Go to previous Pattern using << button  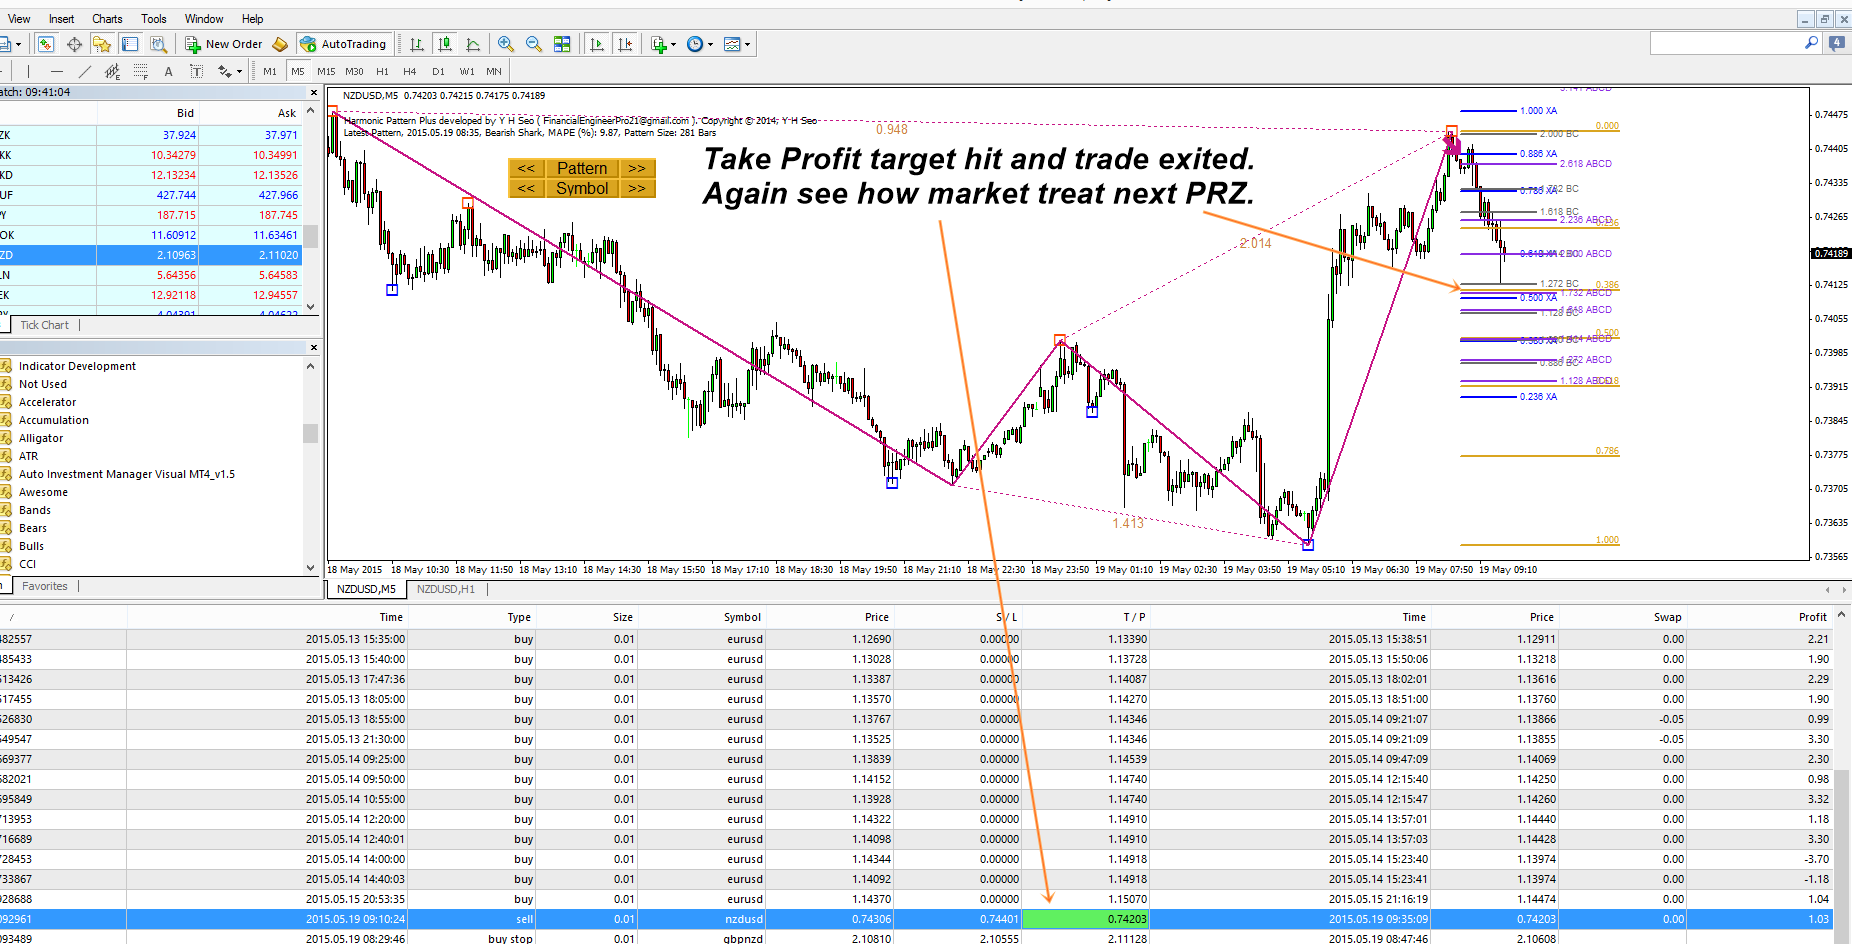[526, 169]
